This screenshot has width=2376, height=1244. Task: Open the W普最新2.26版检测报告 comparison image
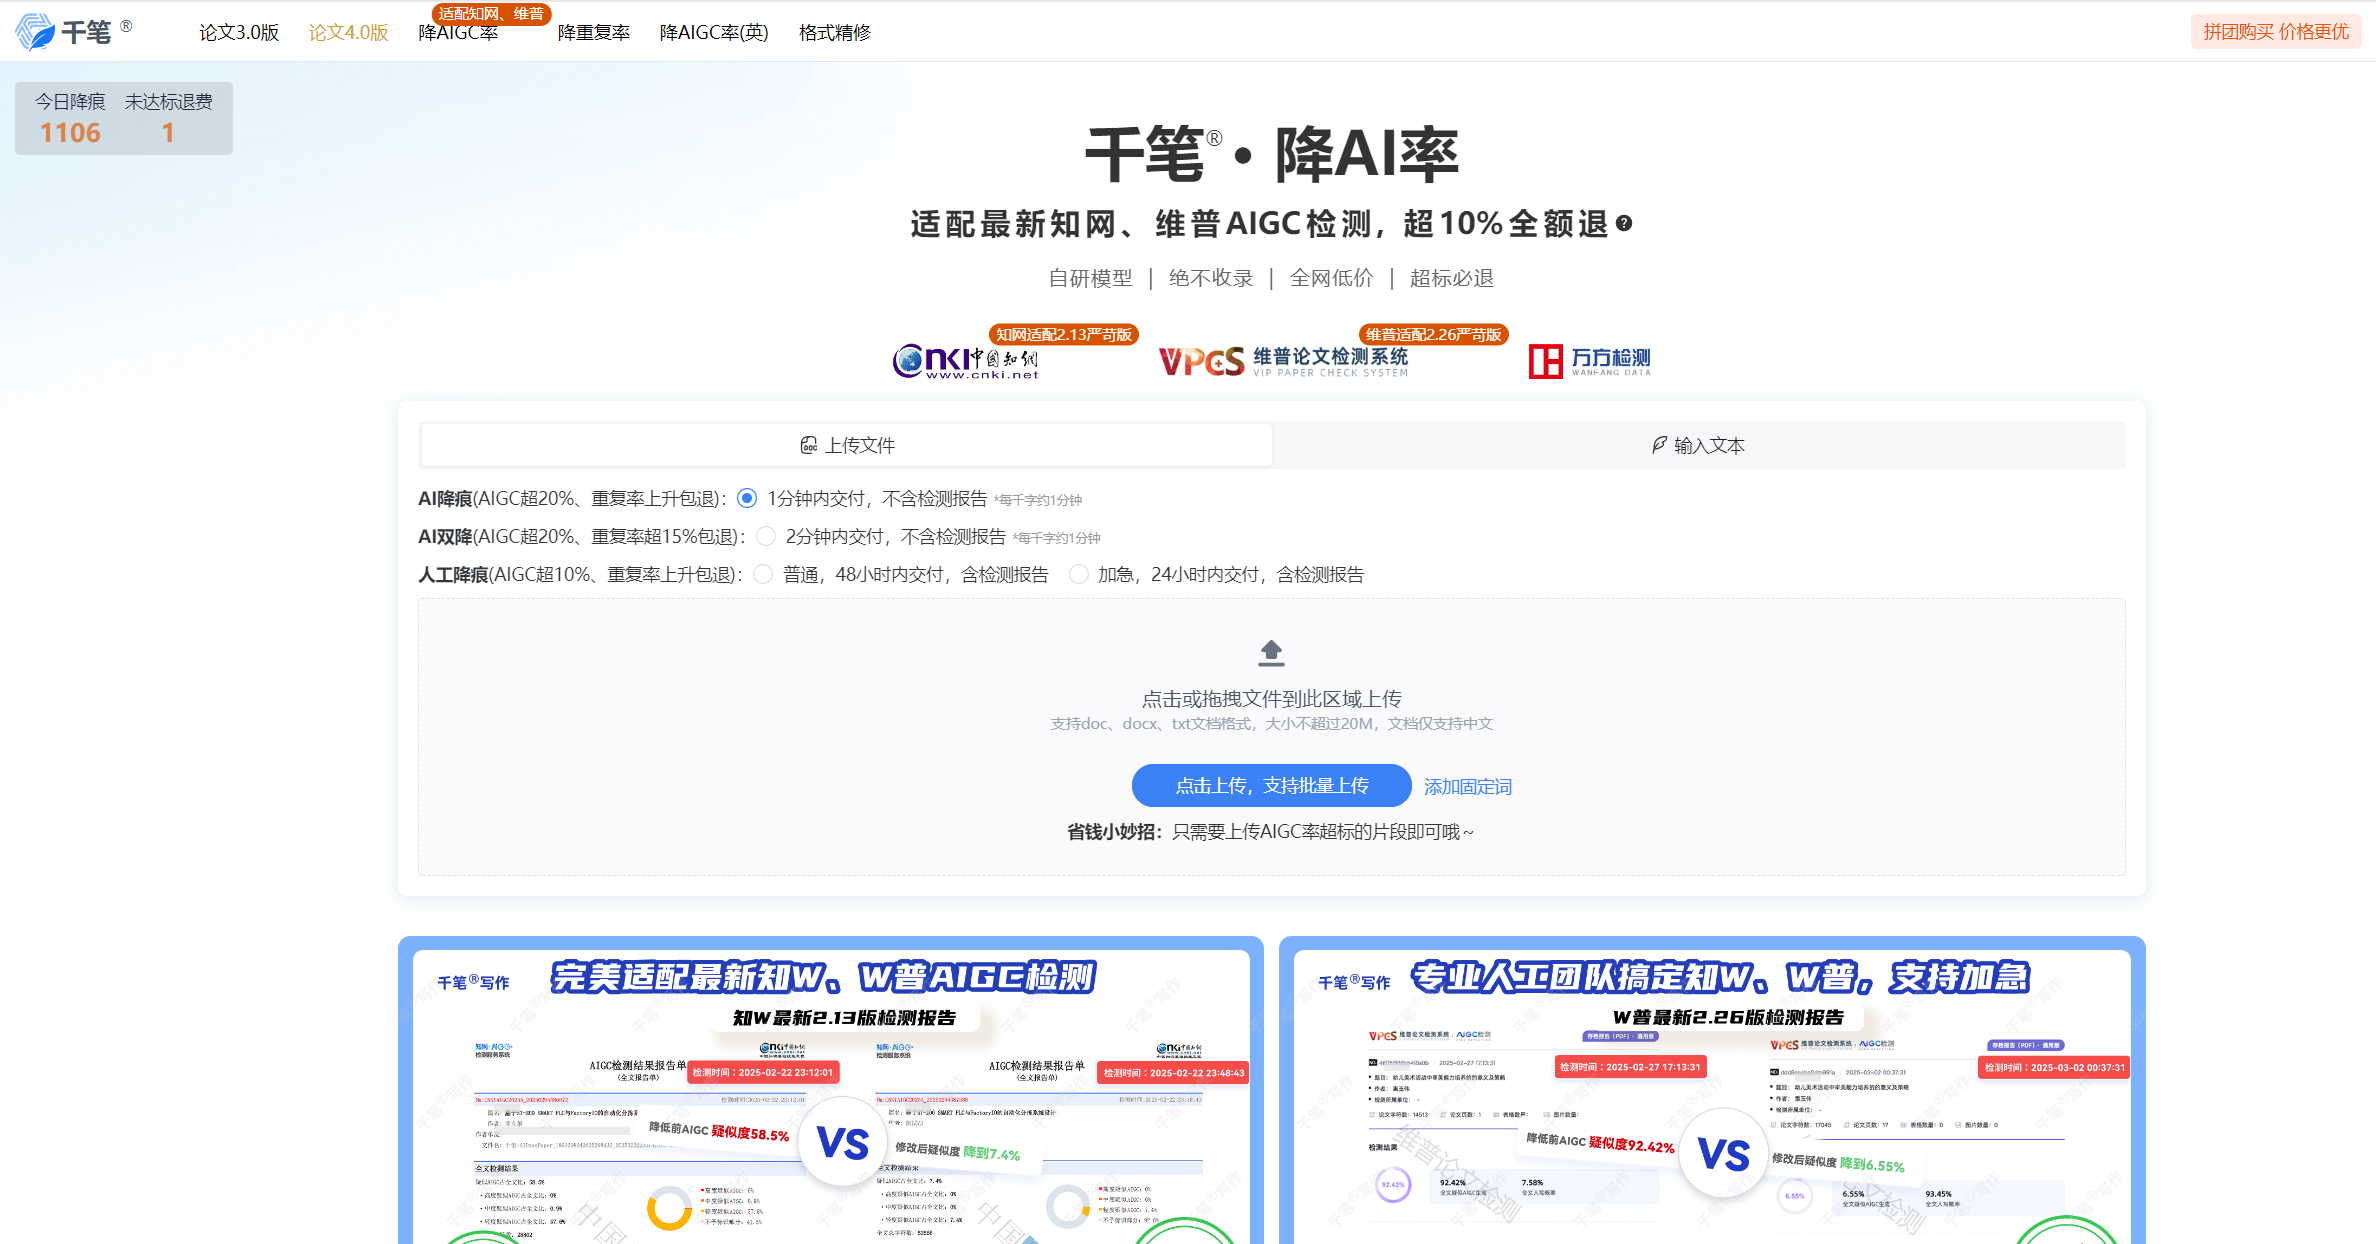coord(1712,1090)
